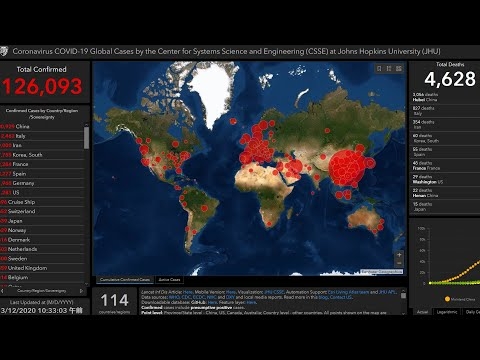Viewport: 480px width, 360px height.
Task: Select US in confirmed cases list
Action: pyautogui.click(x=42, y=193)
